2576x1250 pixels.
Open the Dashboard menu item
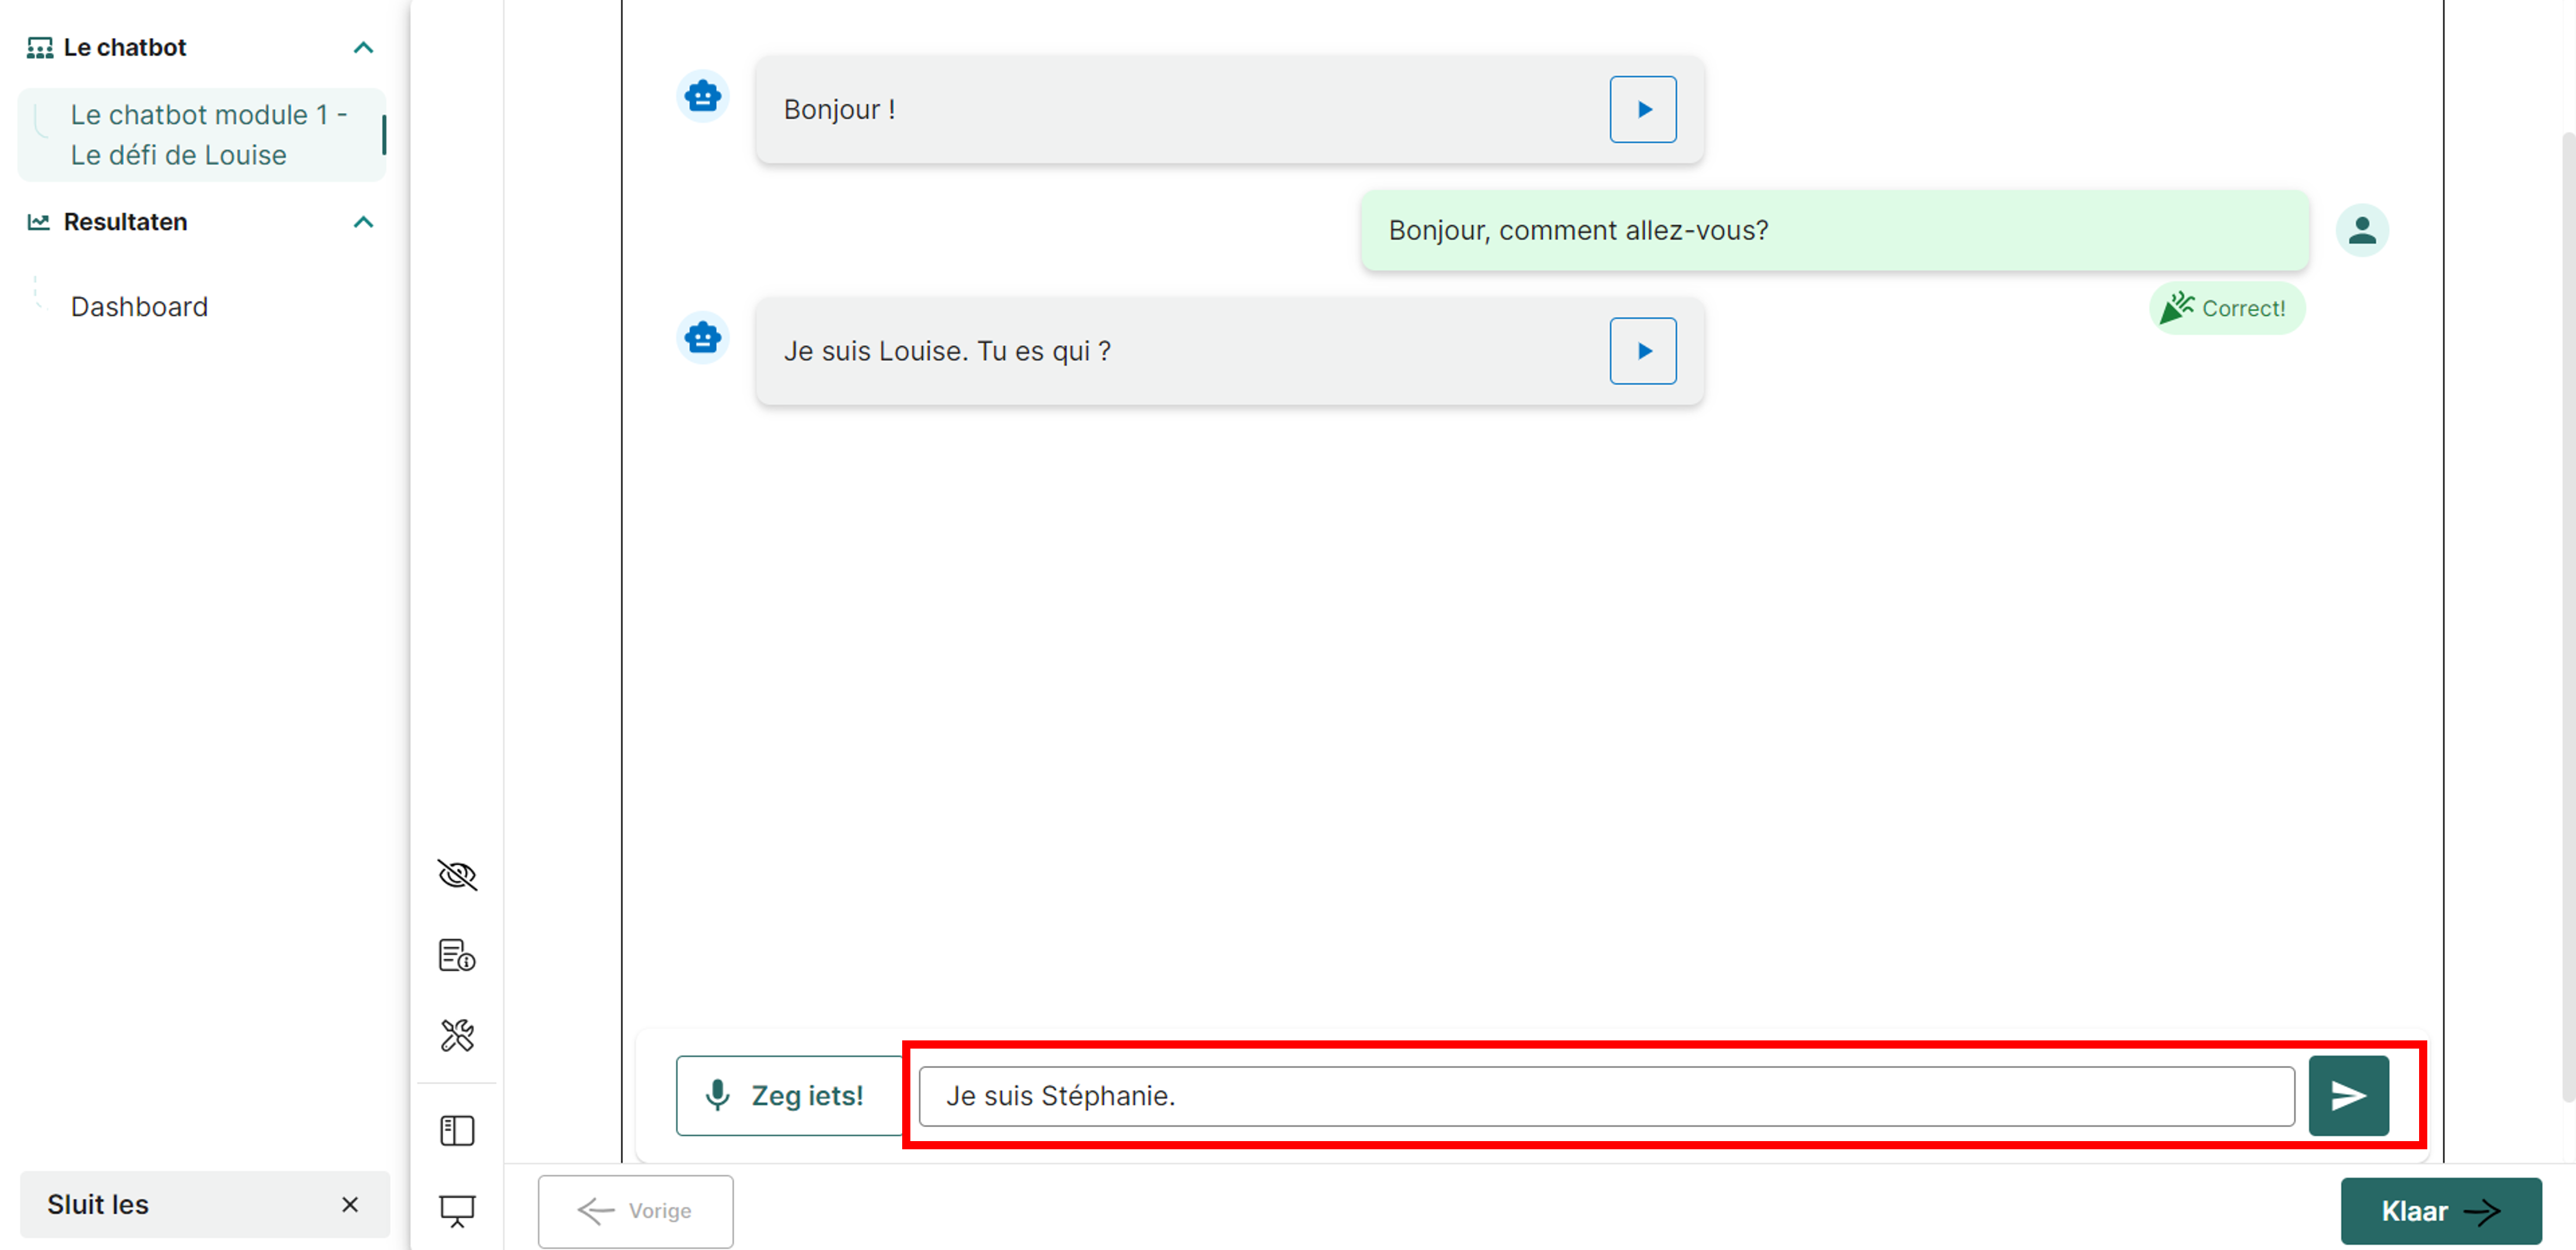click(139, 307)
